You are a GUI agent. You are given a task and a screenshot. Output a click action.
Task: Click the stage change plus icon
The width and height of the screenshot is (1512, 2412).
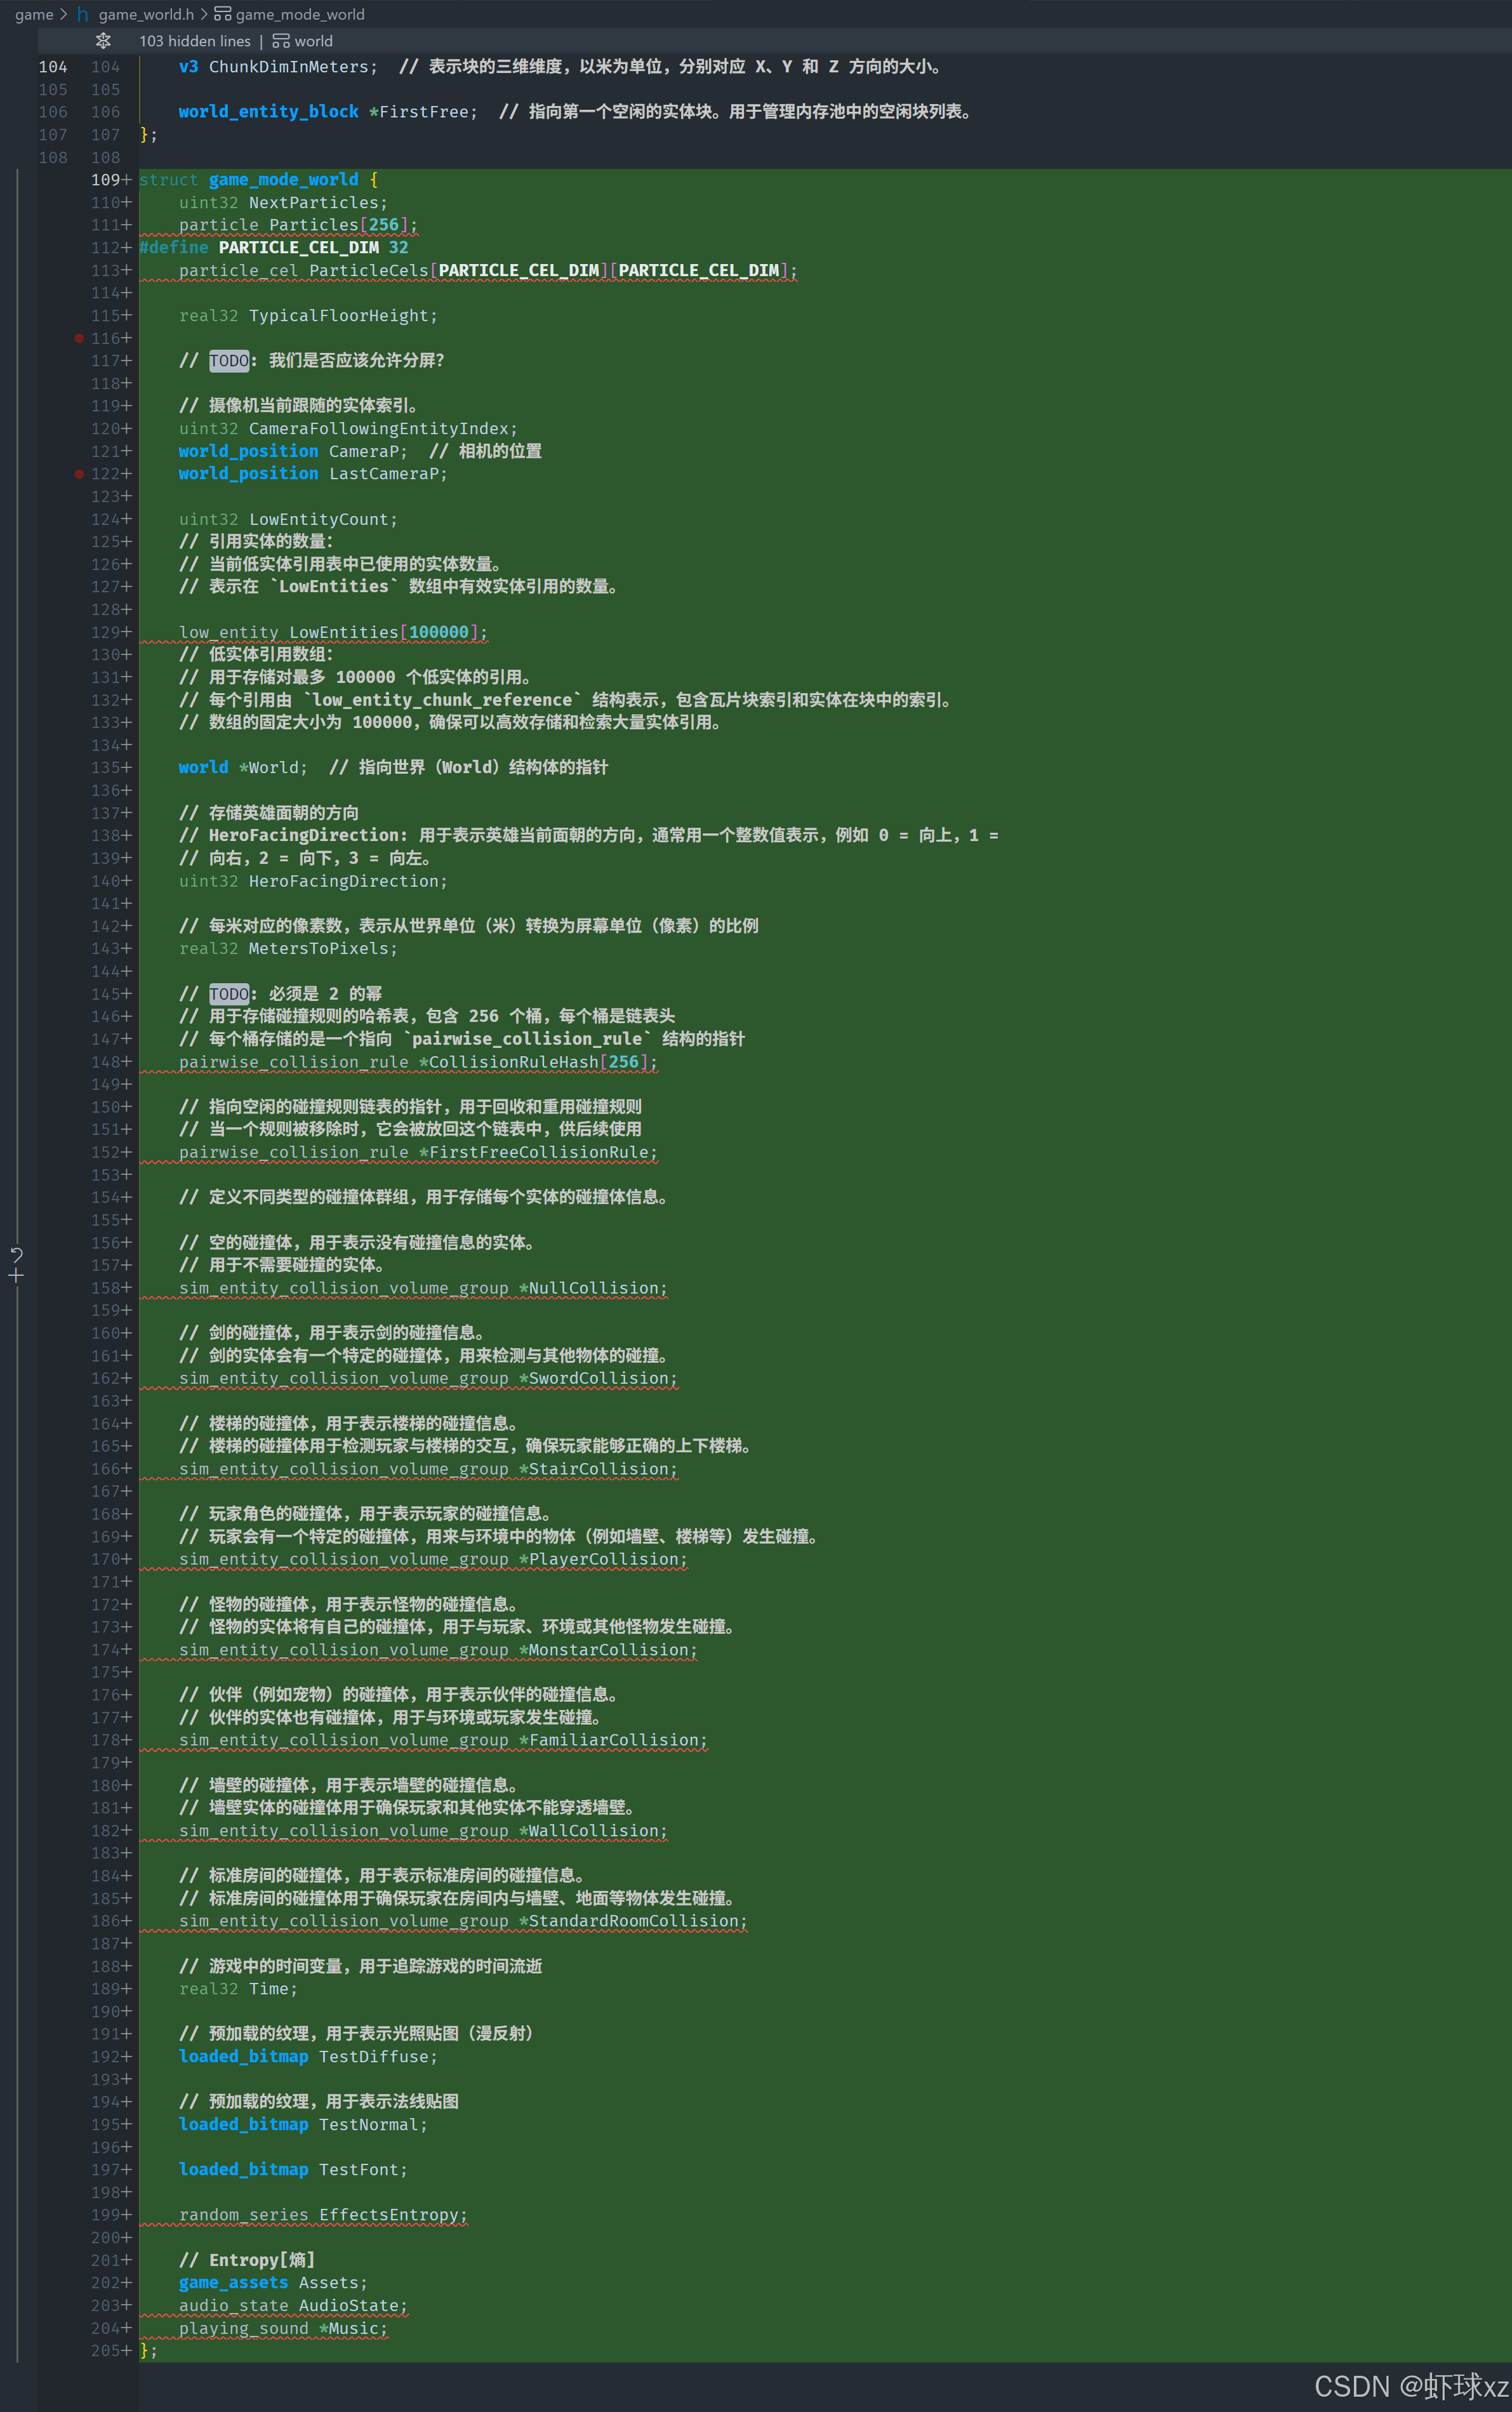coord(16,1276)
